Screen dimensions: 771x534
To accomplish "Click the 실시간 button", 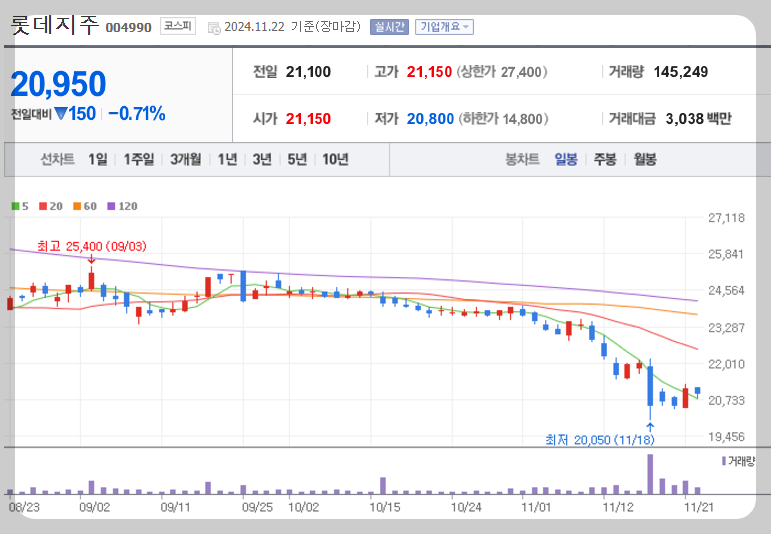I will (389, 27).
